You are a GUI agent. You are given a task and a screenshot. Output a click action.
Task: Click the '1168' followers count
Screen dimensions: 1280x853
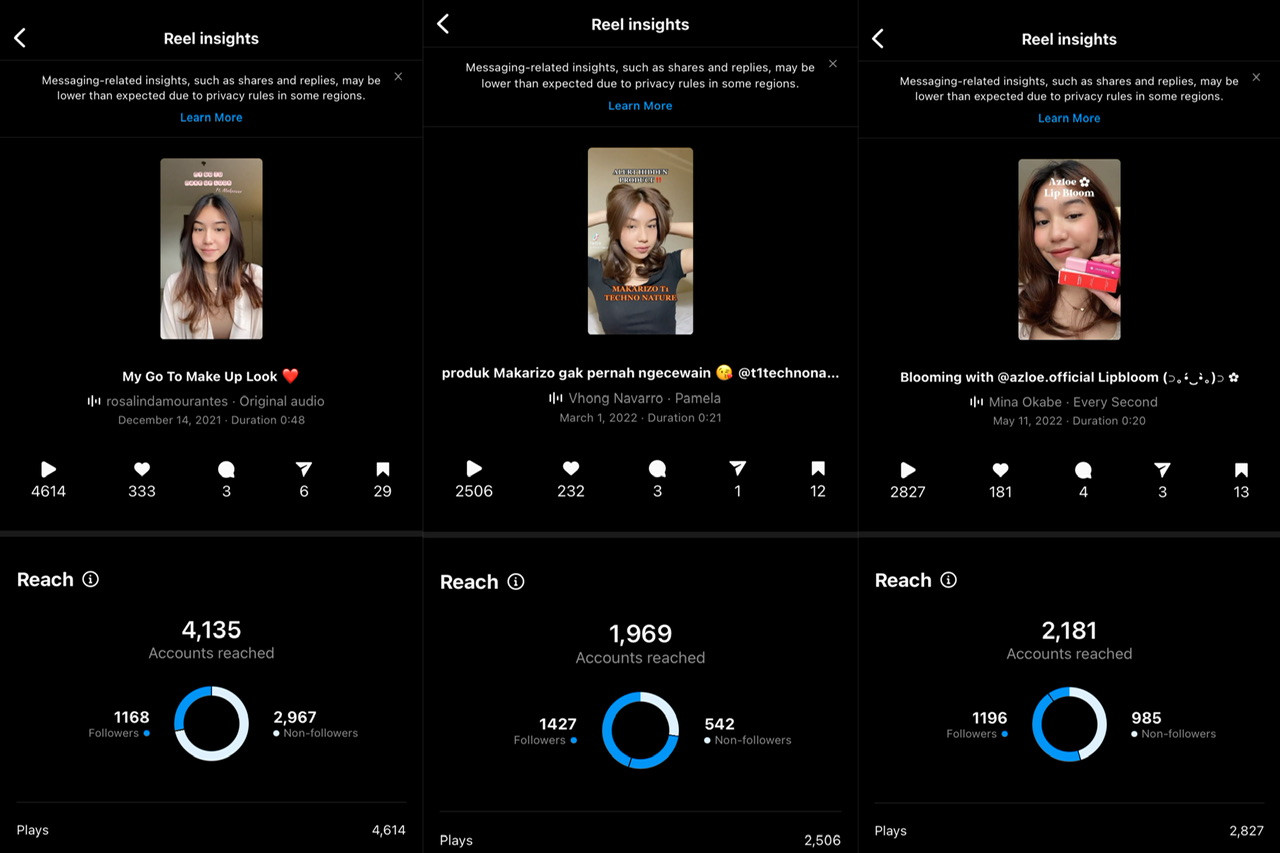131,717
